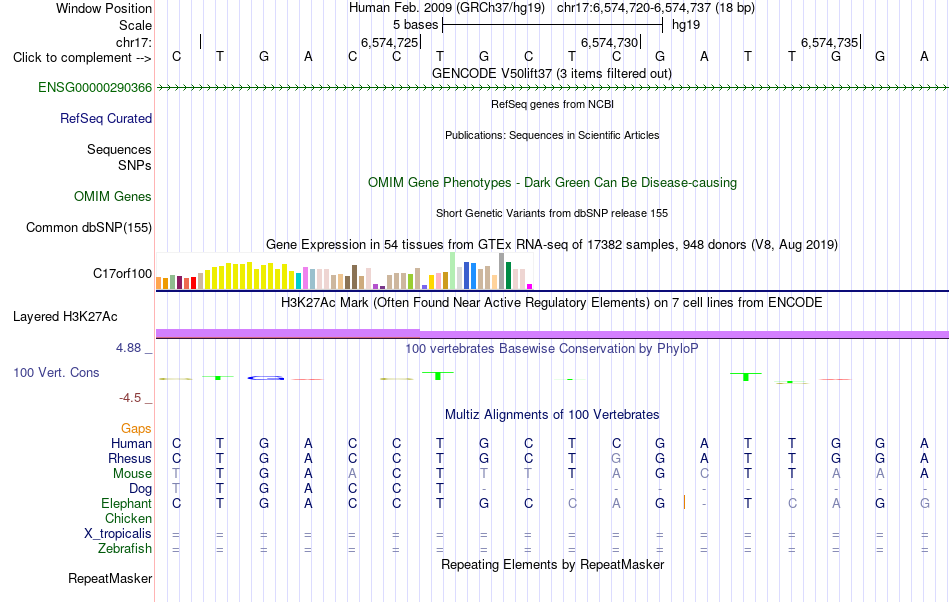Click the chr17:6,574,720-6,574,737 position text

coord(656,8)
